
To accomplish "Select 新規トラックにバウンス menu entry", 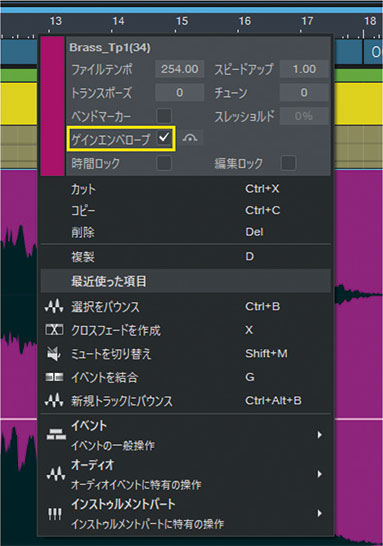I will coord(186,400).
